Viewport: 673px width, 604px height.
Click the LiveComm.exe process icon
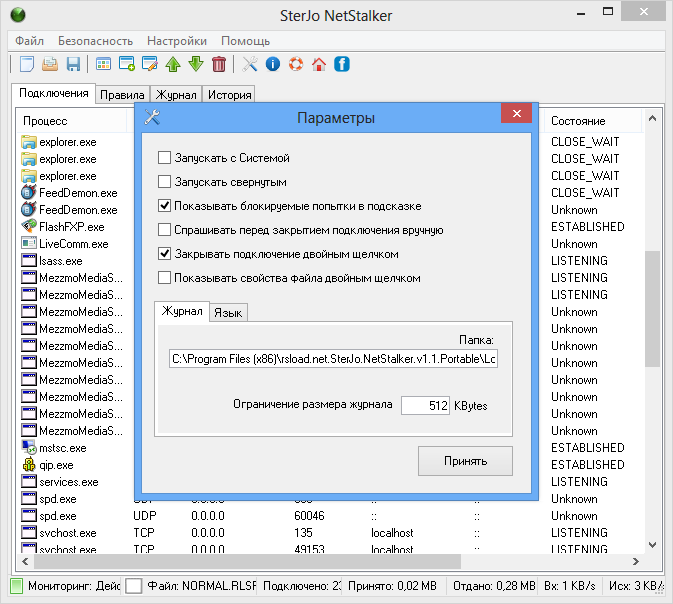[x=29, y=243]
